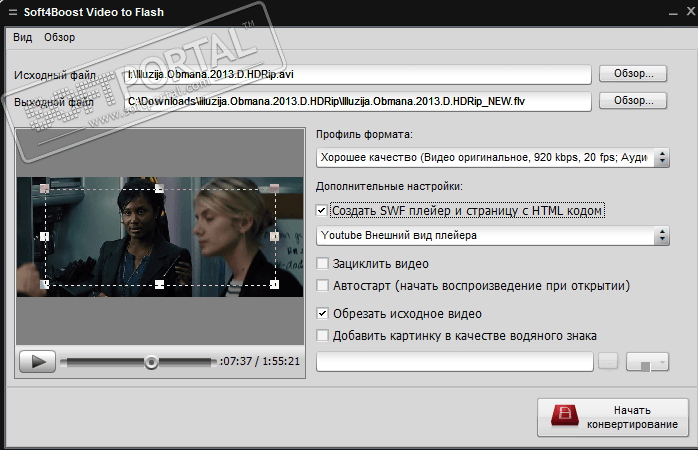Click right-middle crop handle on preview

tap(274, 236)
